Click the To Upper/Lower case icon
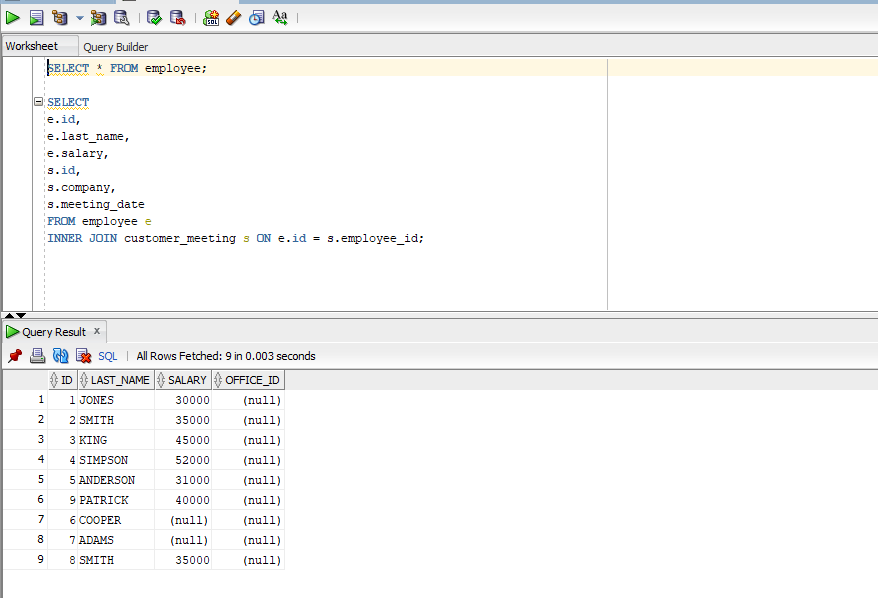 (280, 18)
